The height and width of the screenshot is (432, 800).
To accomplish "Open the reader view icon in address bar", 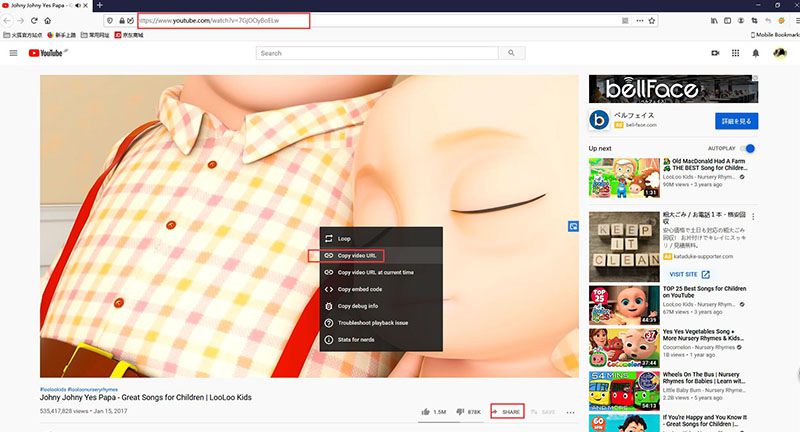I will coord(625,21).
